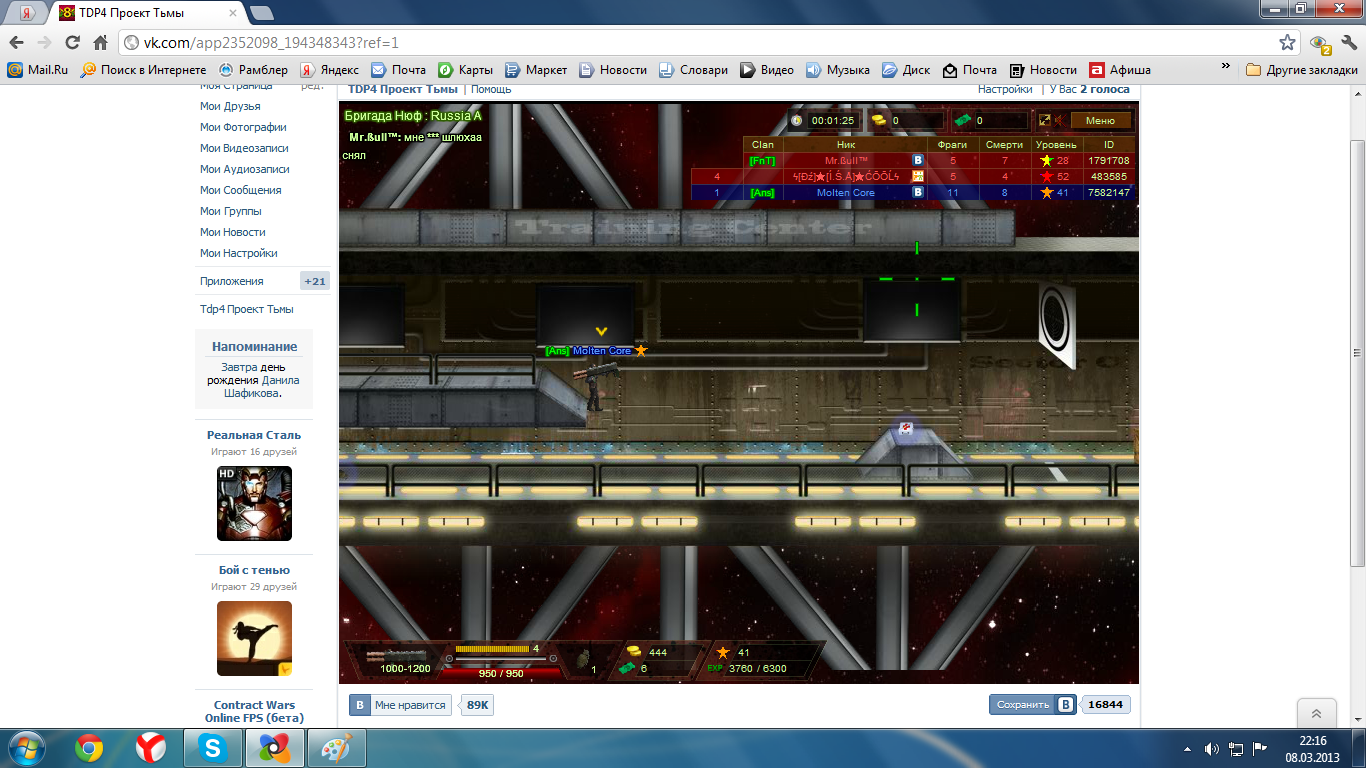Click the У Вас 2 голоса link

click(x=1089, y=89)
